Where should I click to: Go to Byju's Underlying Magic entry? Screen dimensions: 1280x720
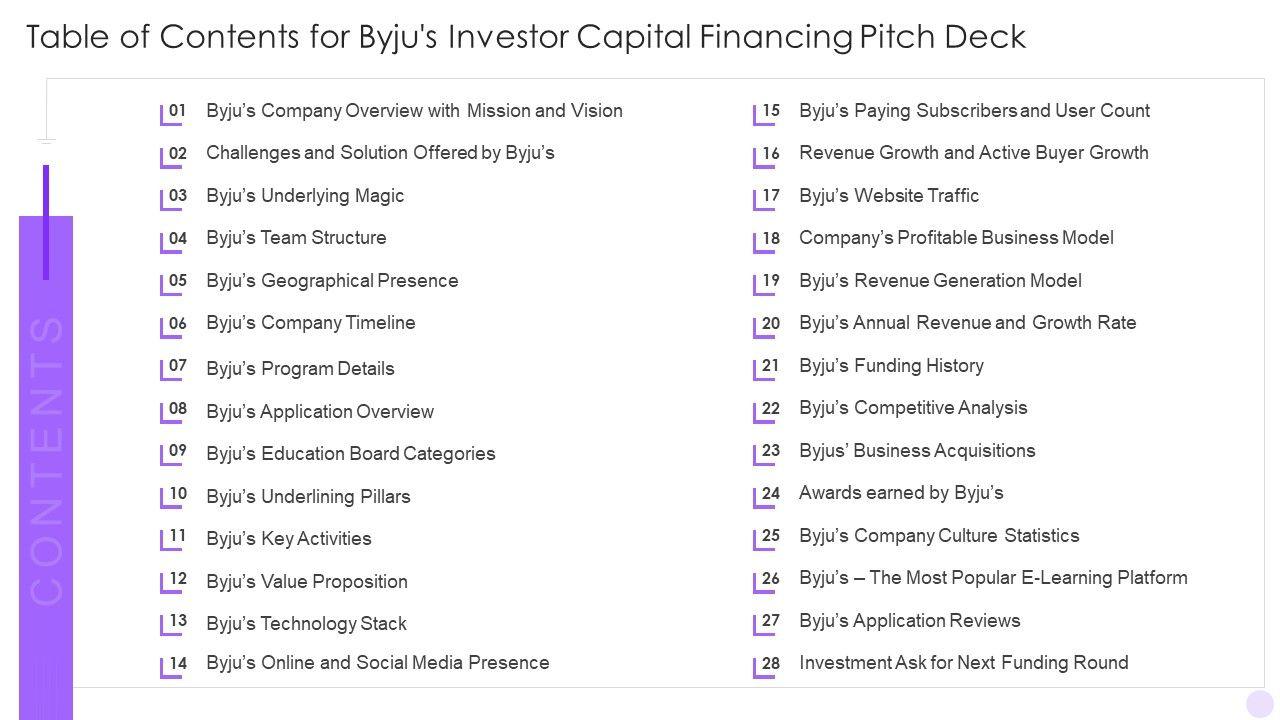305,196
